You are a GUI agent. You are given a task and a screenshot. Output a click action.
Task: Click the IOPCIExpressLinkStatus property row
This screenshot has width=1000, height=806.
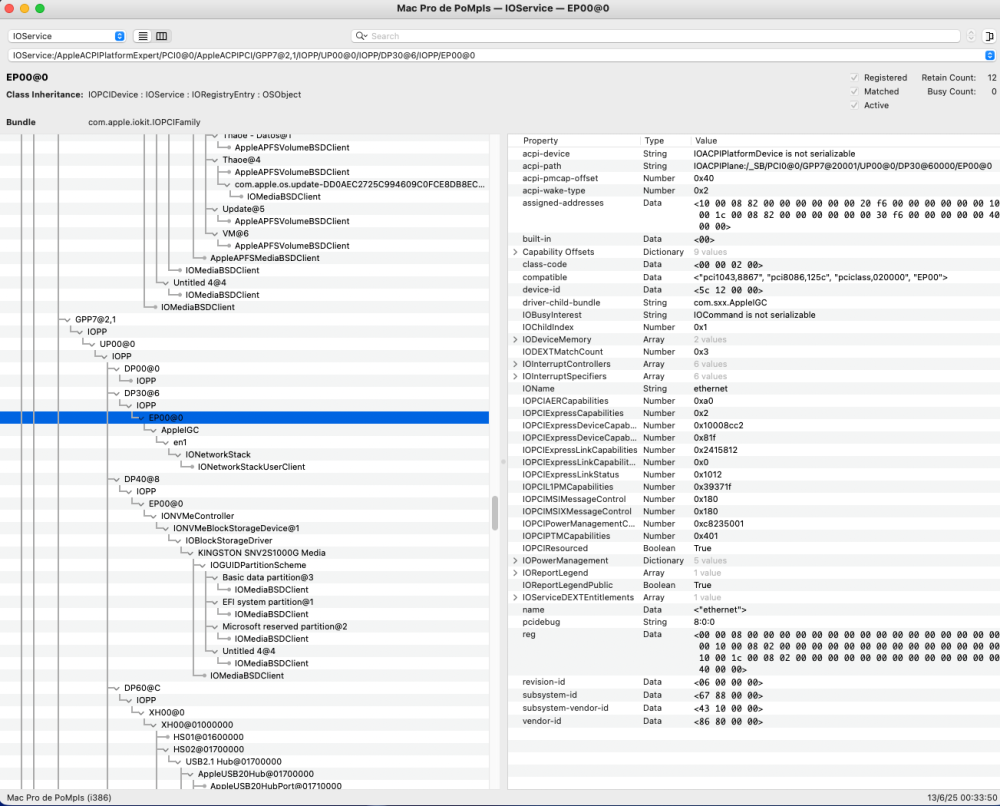coord(754,475)
